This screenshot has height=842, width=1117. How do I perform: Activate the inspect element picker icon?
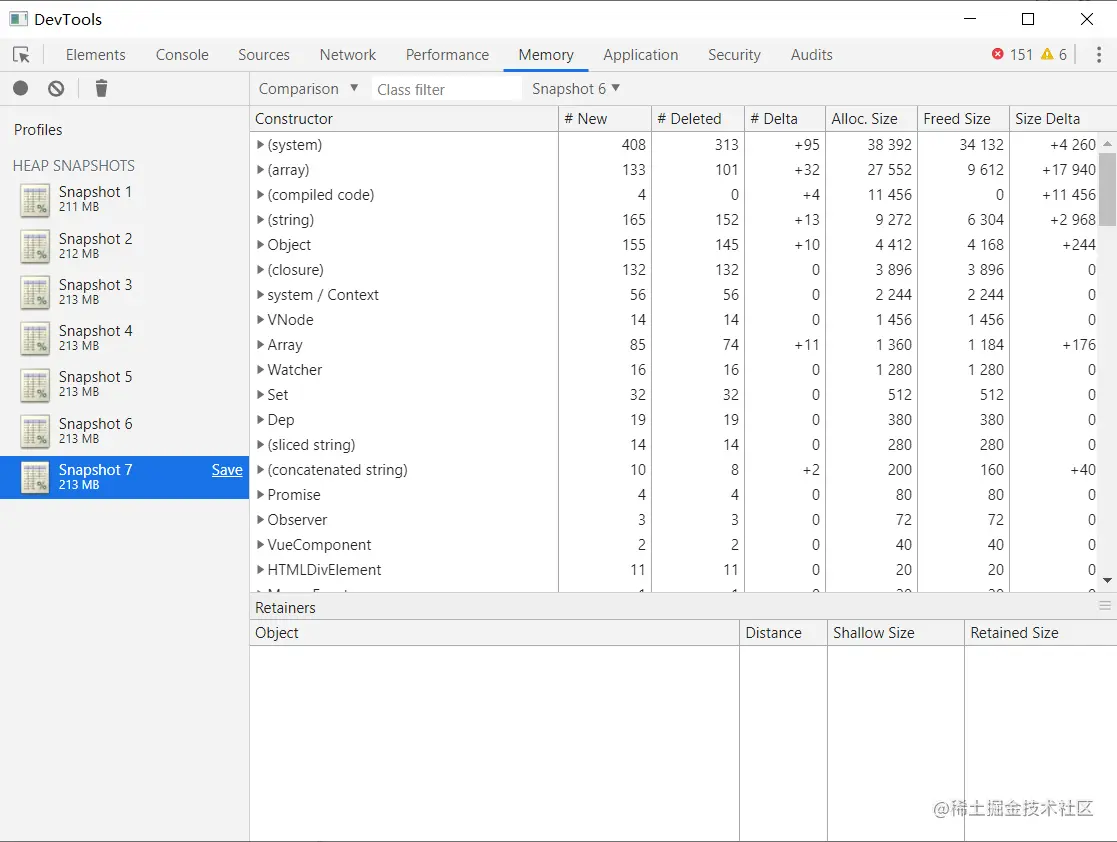pos(21,55)
